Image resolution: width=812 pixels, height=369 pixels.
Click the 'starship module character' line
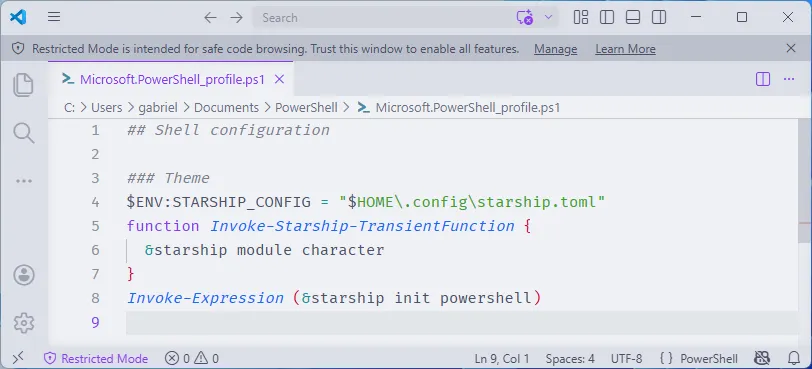264,250
